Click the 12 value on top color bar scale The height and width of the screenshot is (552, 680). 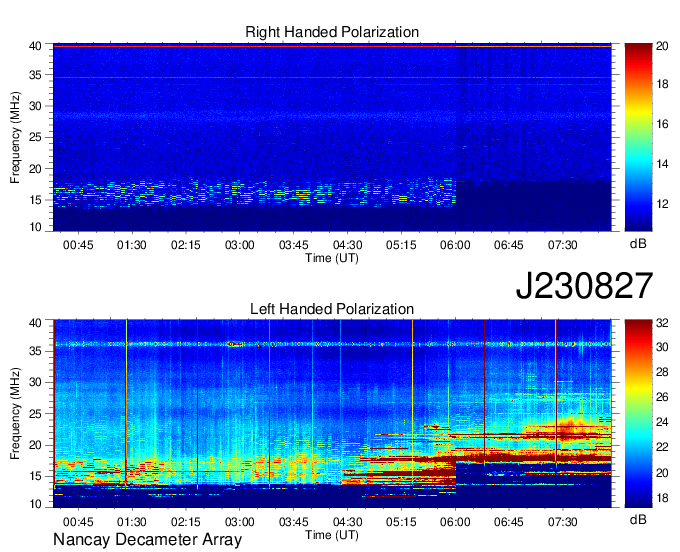[x=662, y=204]
